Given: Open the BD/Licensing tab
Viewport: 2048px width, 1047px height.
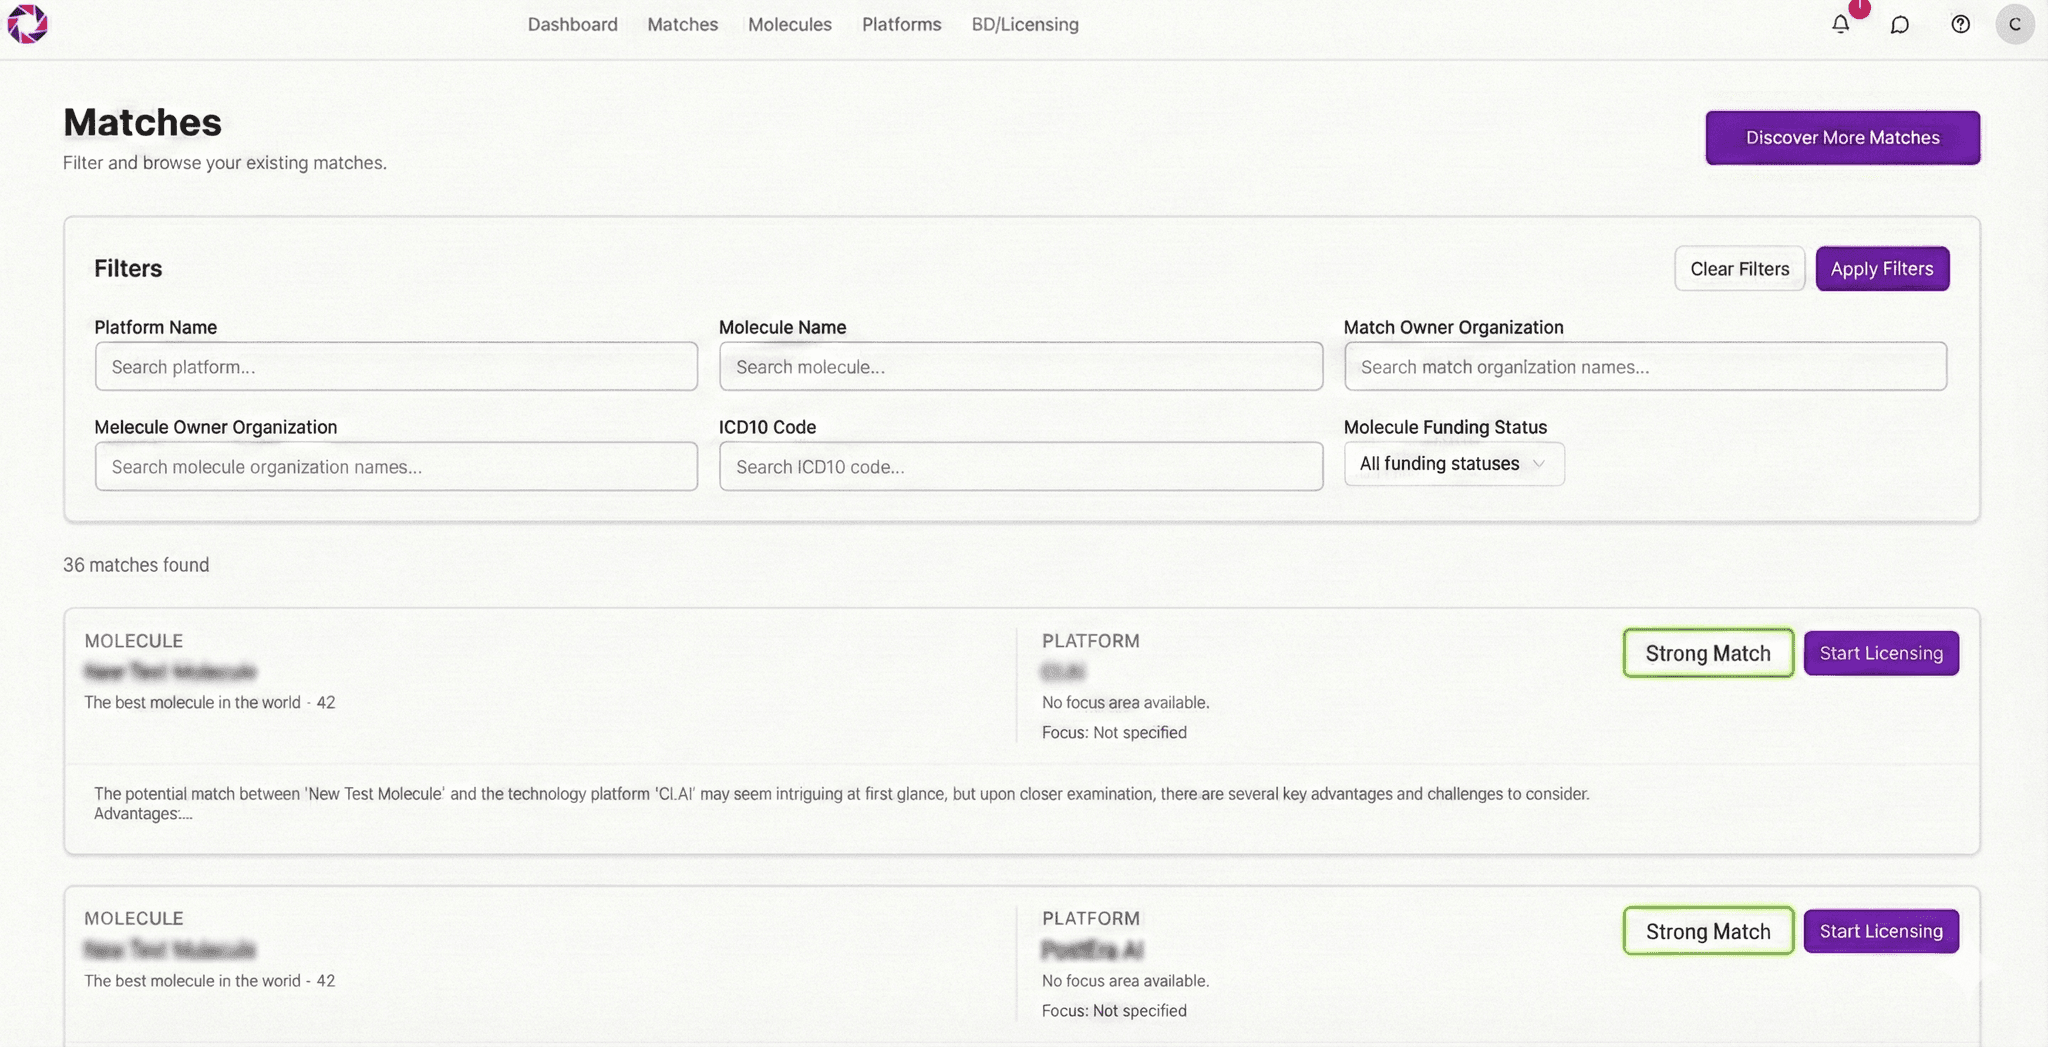Looking at the screenshot, I should 1024,24.
